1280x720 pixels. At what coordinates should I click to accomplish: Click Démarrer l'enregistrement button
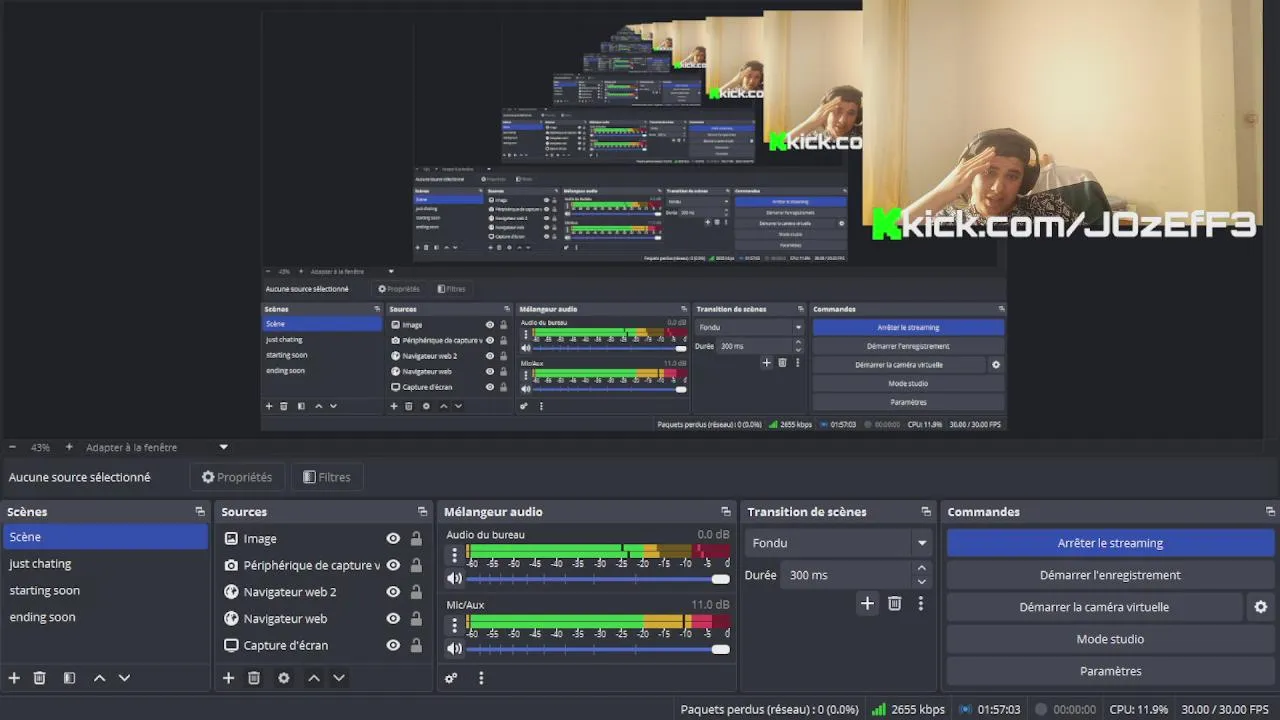(1110, 575)
